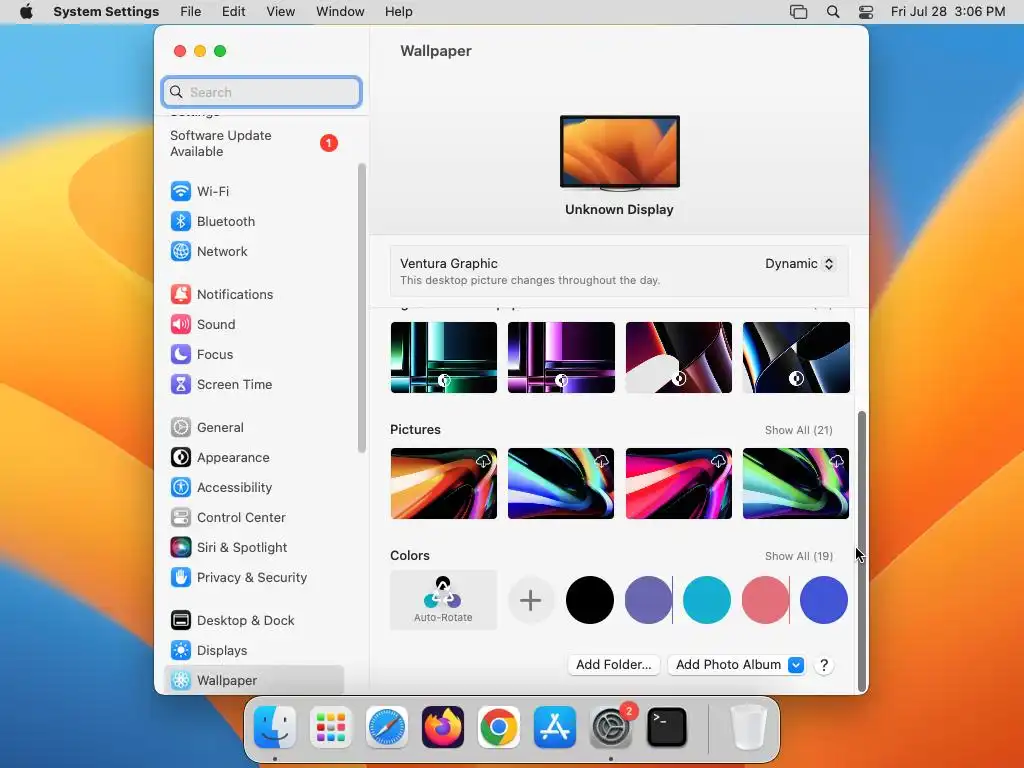Viewport: 1024px width, 768px height.
Task: Select blue-teal streak Pictures wallpaper
Action: (x=562, y=483)
